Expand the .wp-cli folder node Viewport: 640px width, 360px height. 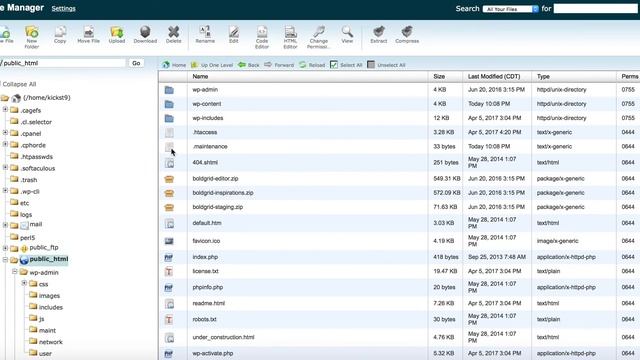point(5,191)
